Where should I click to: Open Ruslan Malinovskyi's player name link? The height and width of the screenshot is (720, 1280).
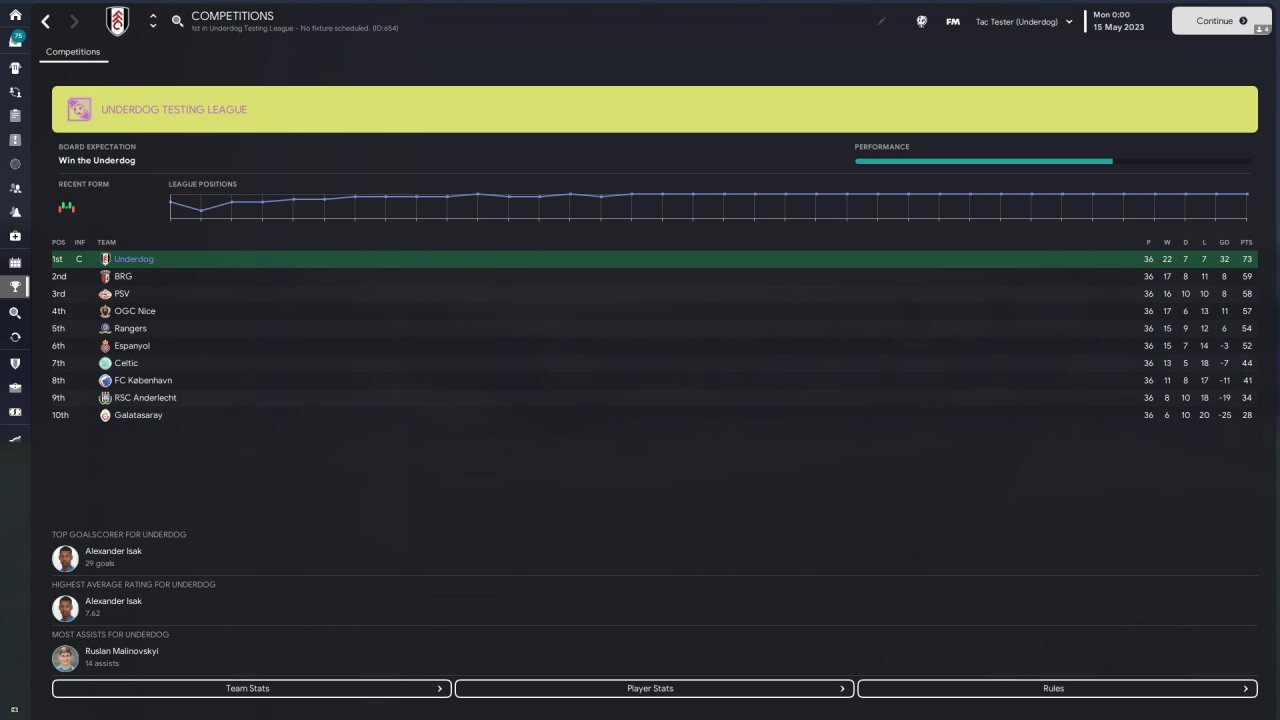click(122, 651)
